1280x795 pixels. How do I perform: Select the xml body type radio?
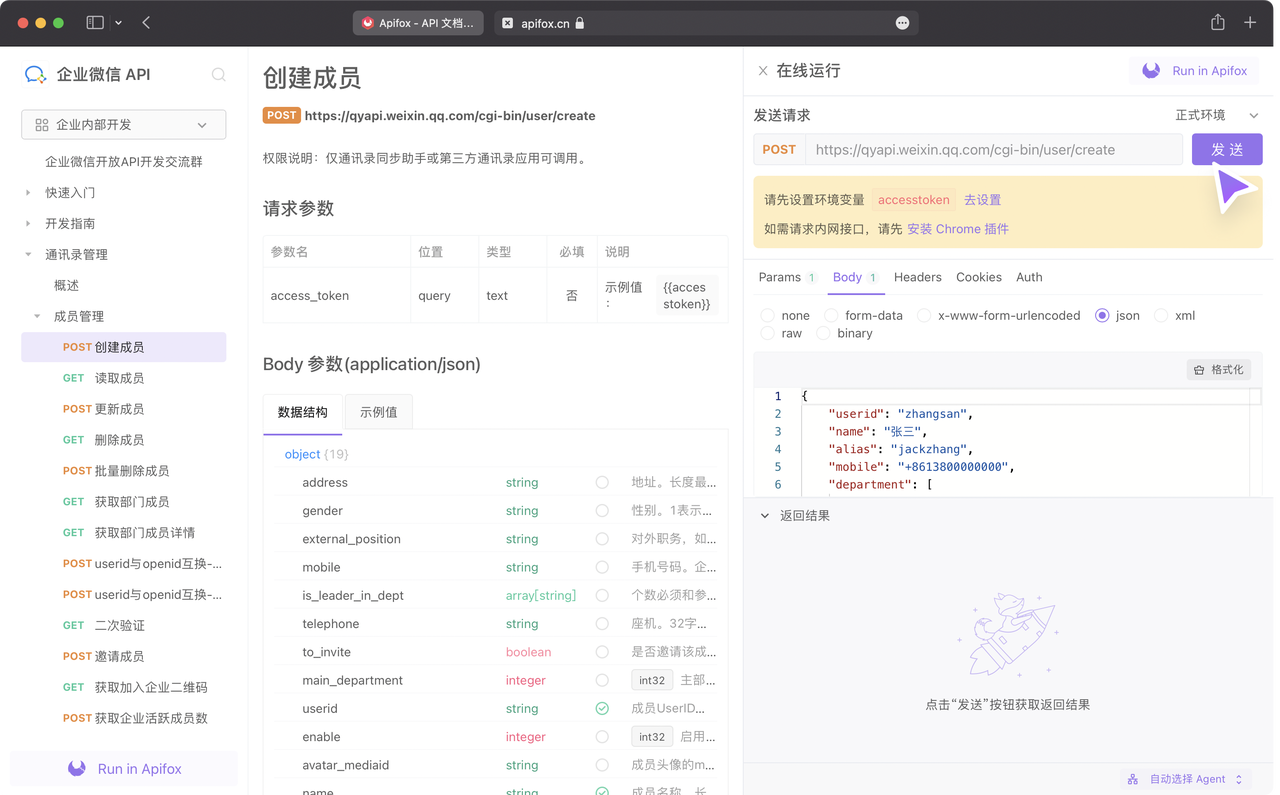(x=1161, y=315)
